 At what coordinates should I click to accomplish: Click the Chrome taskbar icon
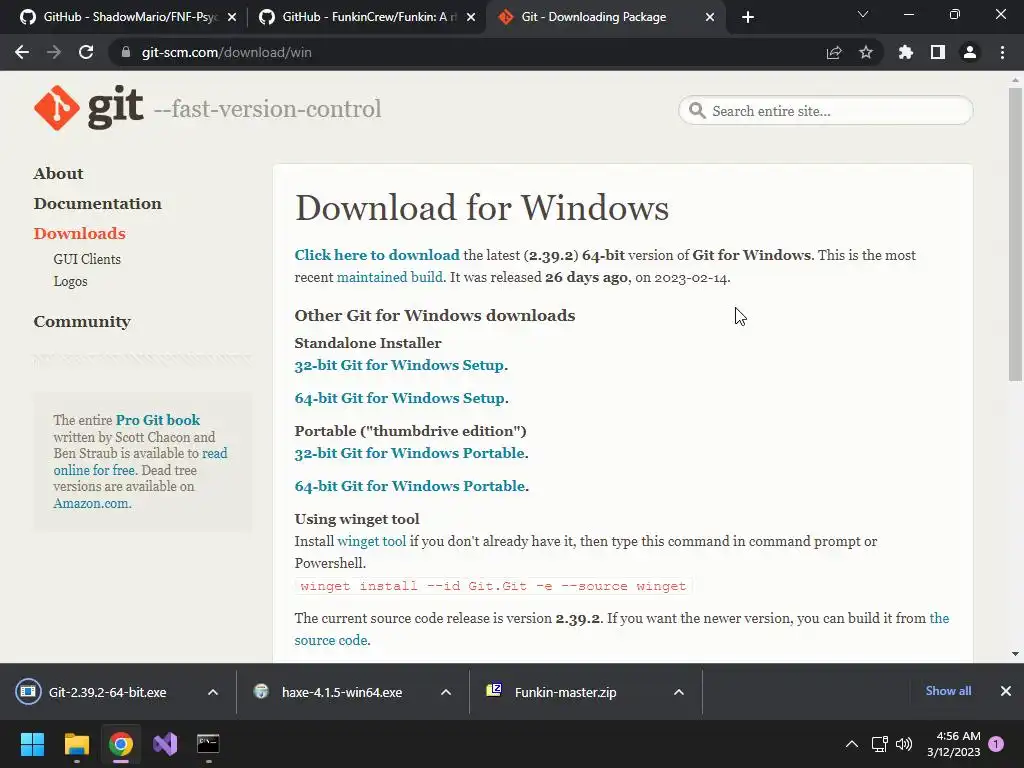point(121,744)
